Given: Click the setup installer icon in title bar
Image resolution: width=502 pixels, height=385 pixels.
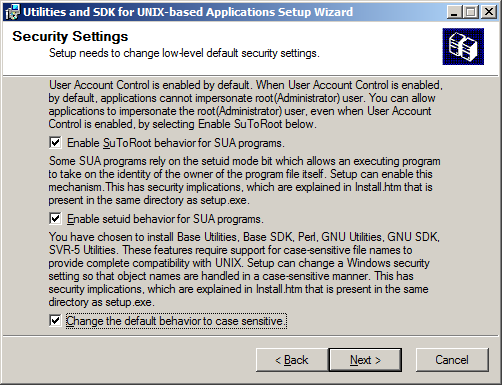Looking at the screenshot, I should pos(13,12).
